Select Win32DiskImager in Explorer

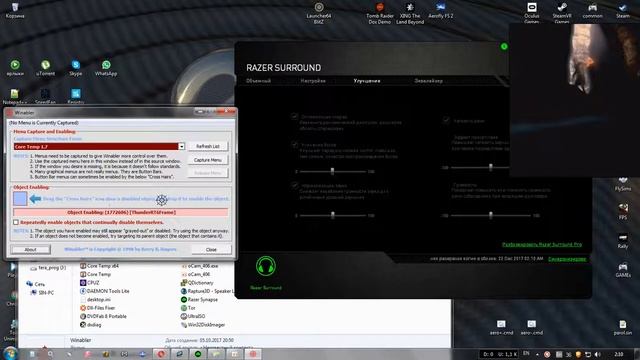coord(203,325)
